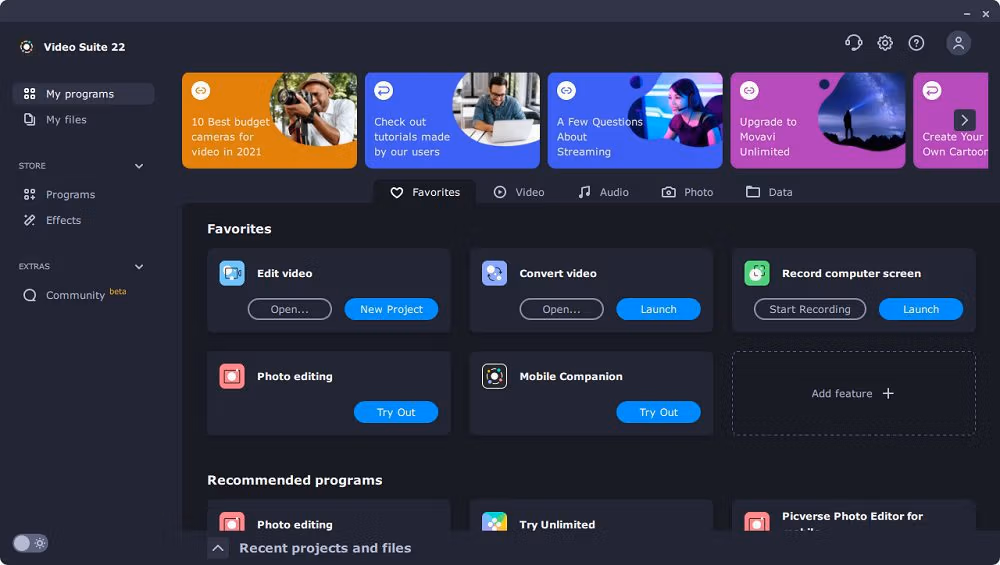1000x565 pixels.
Task: Click the help question mark icon
Action: click(x=916, y=43)
